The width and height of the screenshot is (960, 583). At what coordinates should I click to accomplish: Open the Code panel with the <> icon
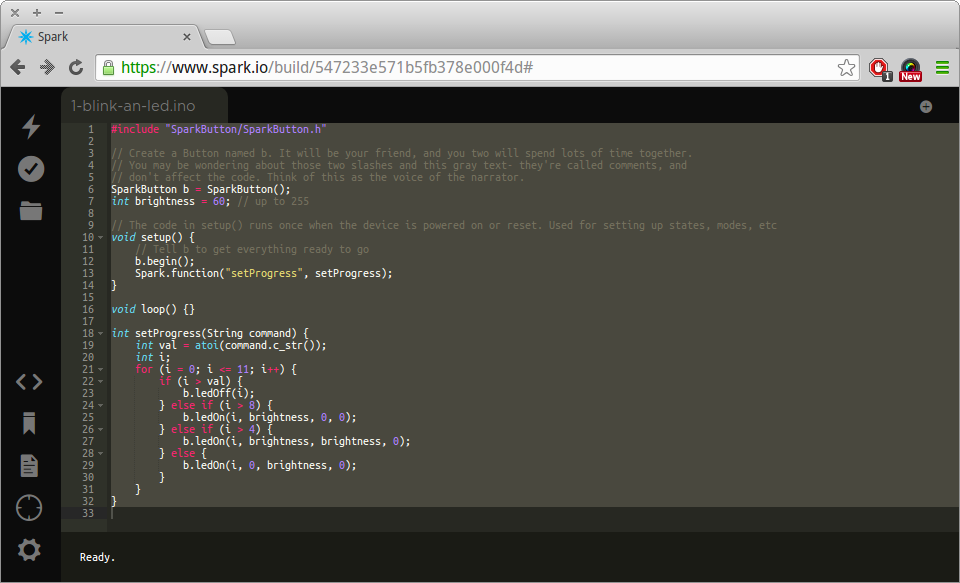29,381
